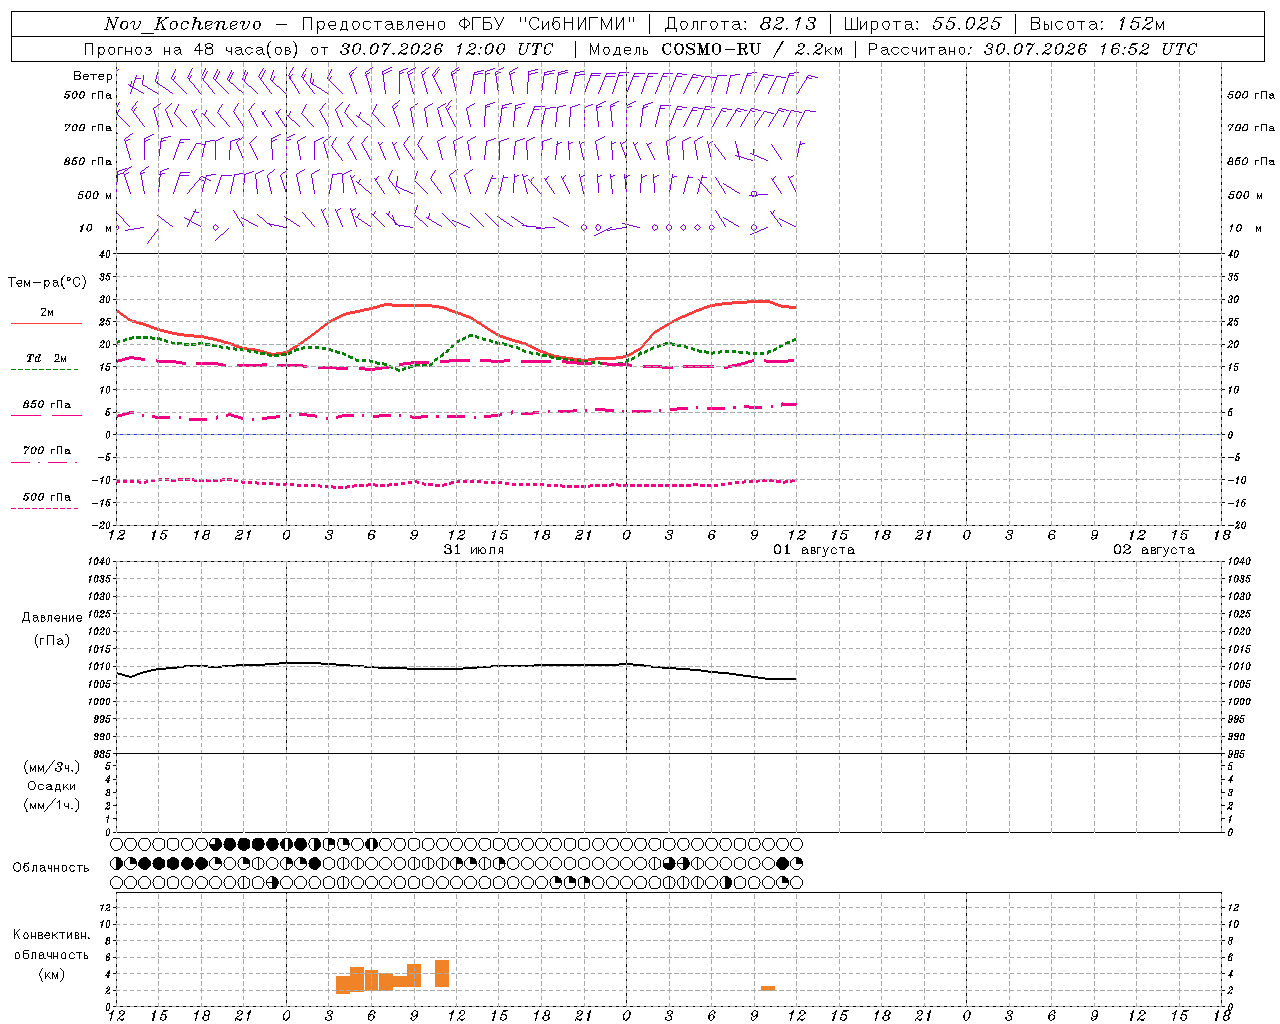Select the red 2м temperature legend line
1280x1024 pixels.
point(46,323)
